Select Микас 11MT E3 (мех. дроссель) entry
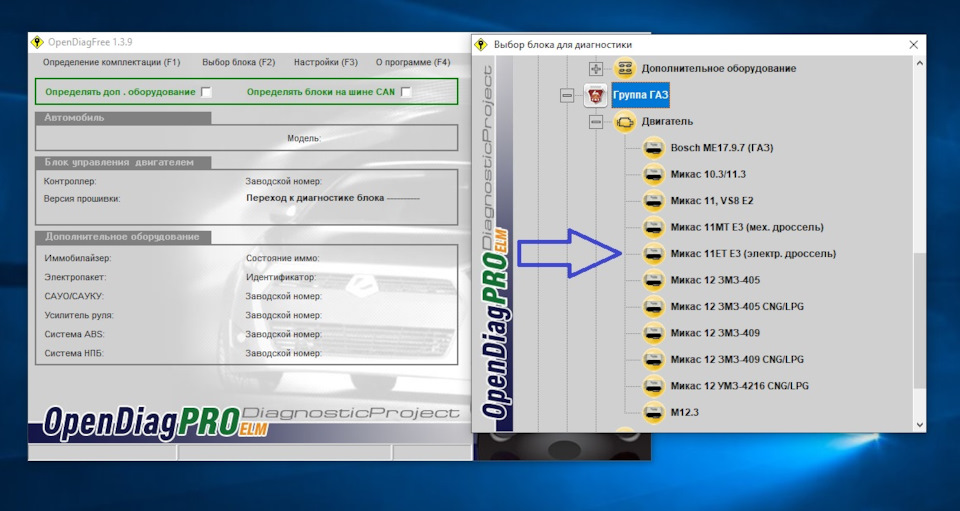960x511 pixels. tap(747, 227)
